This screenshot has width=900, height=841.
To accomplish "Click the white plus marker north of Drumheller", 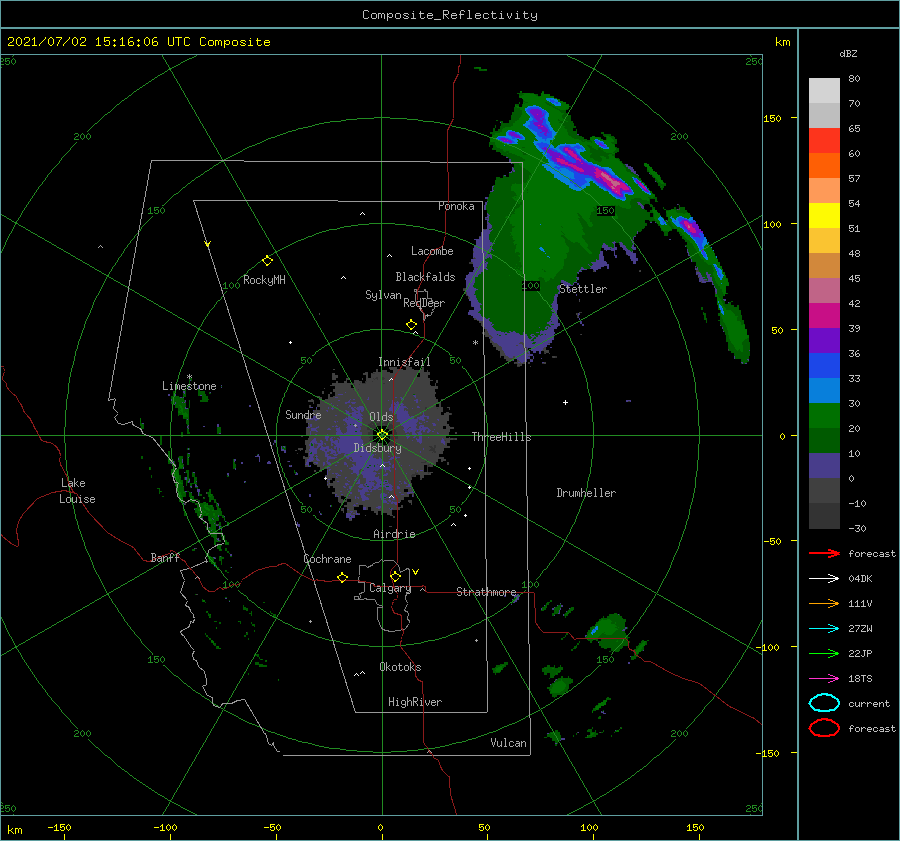I will 565,402.
